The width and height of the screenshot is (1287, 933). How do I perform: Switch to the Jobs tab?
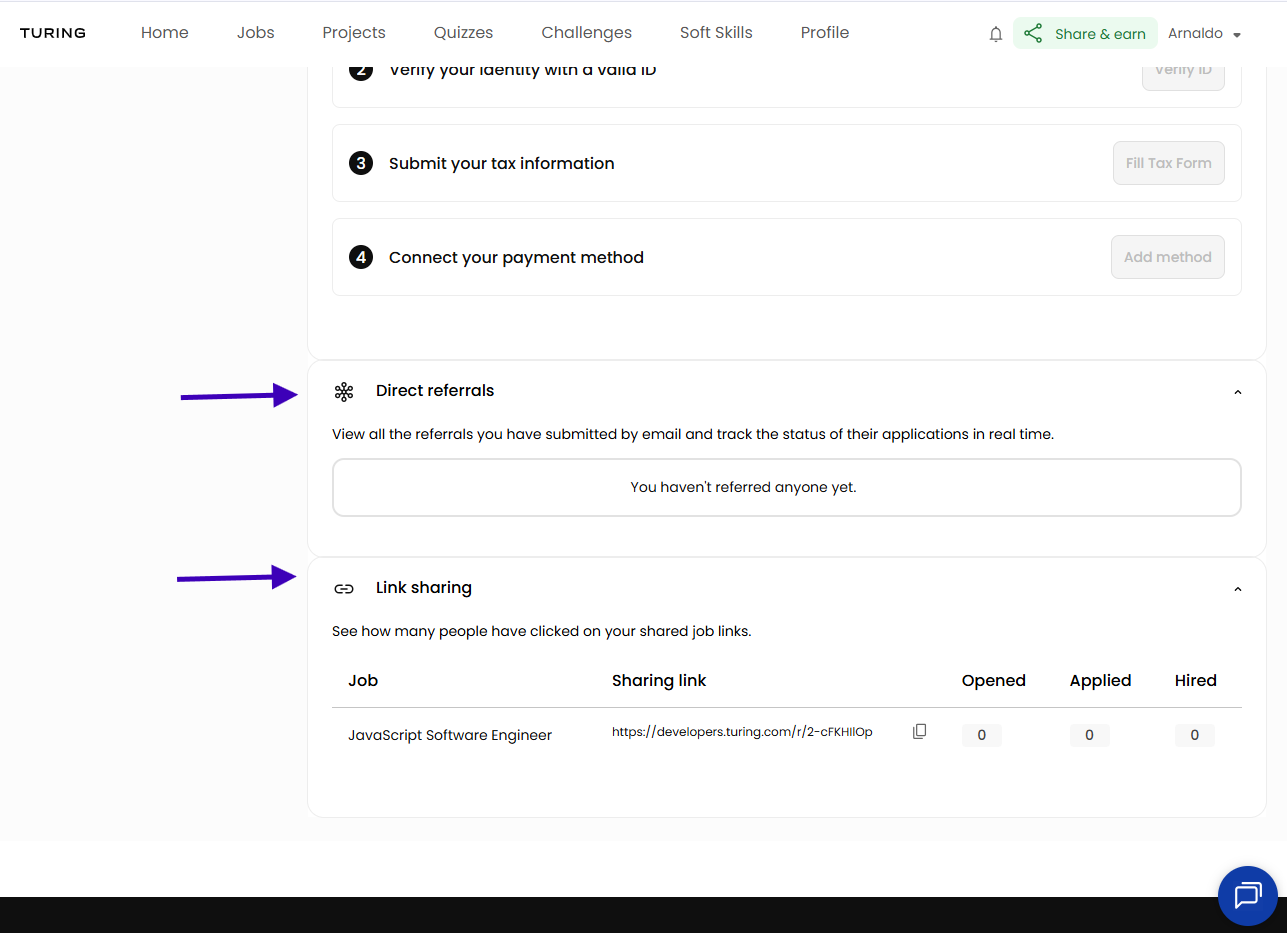click(255, 32)
